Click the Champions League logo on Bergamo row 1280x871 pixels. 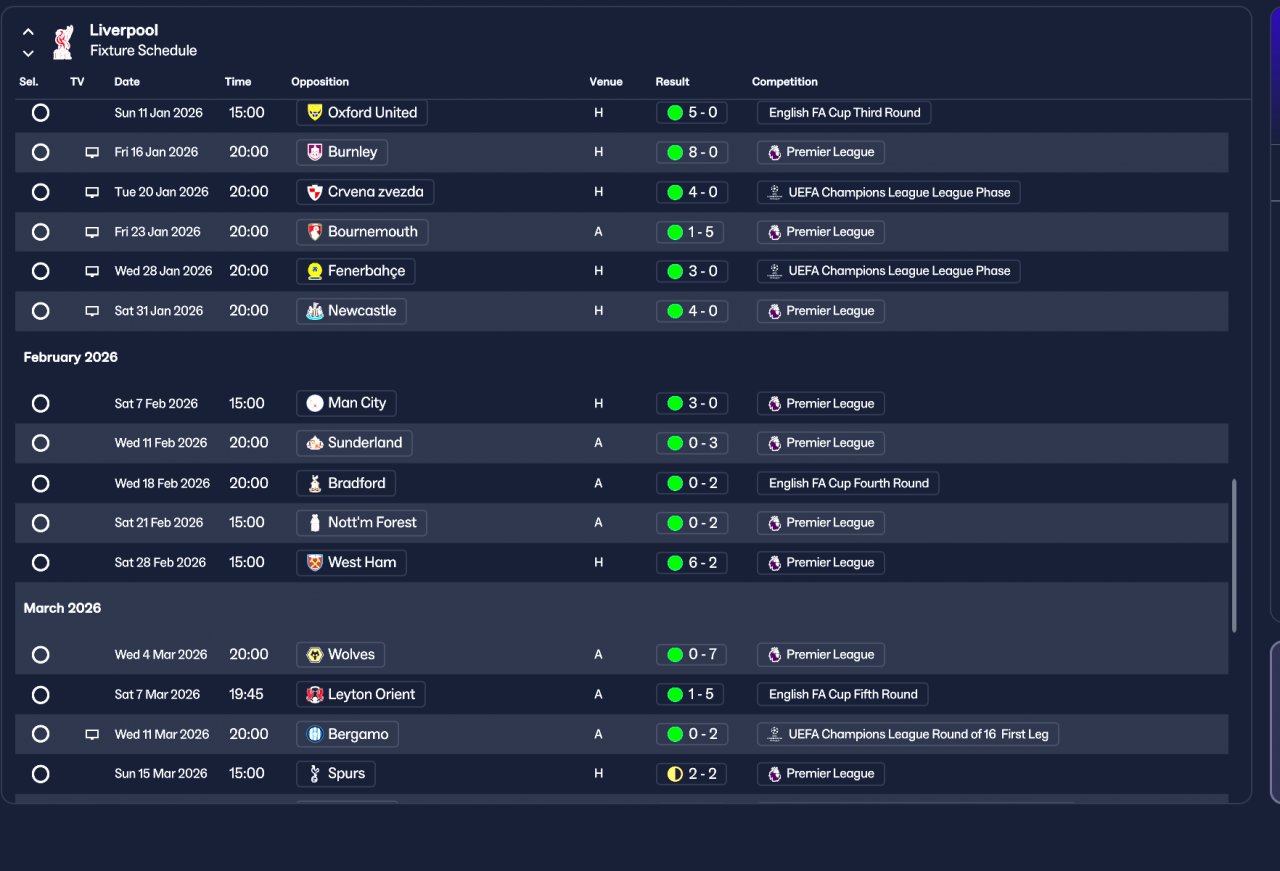pyautogui.click(x=774, y=734)
